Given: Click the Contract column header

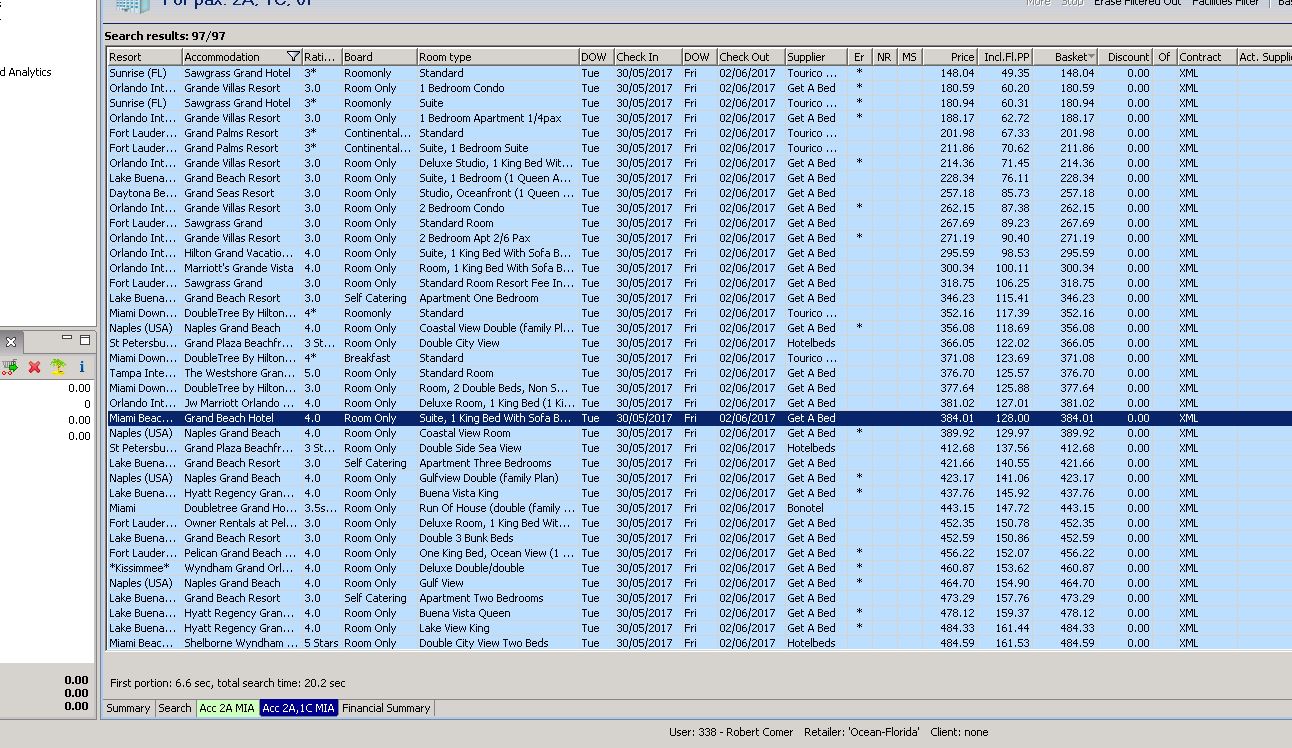Looking at the screenshot, I should [x=1206, y=57].
